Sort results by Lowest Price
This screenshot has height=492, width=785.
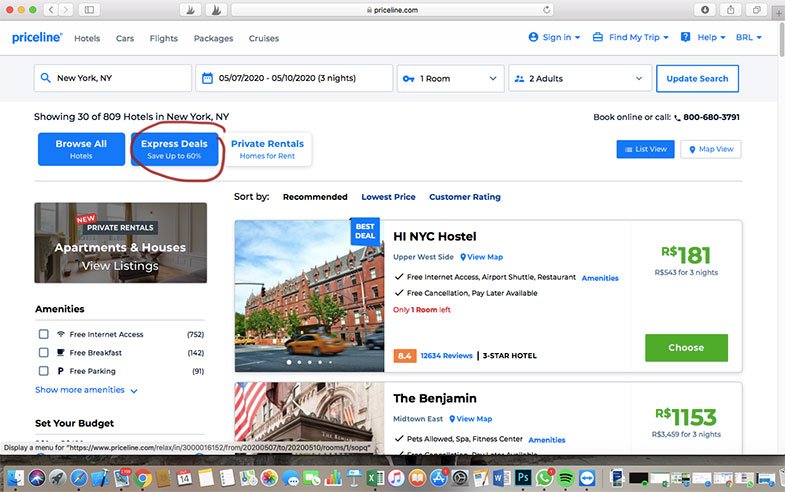388,197
